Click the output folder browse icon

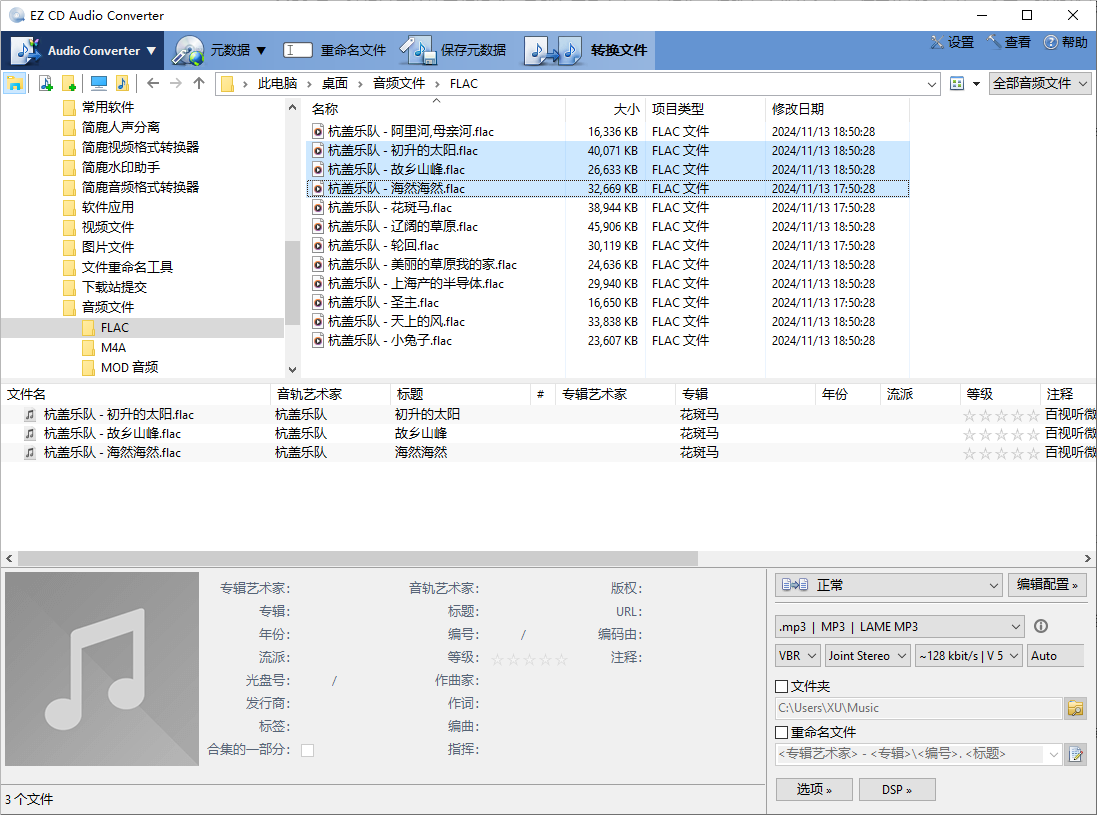pyautogui.click(x=1075, y=707)
